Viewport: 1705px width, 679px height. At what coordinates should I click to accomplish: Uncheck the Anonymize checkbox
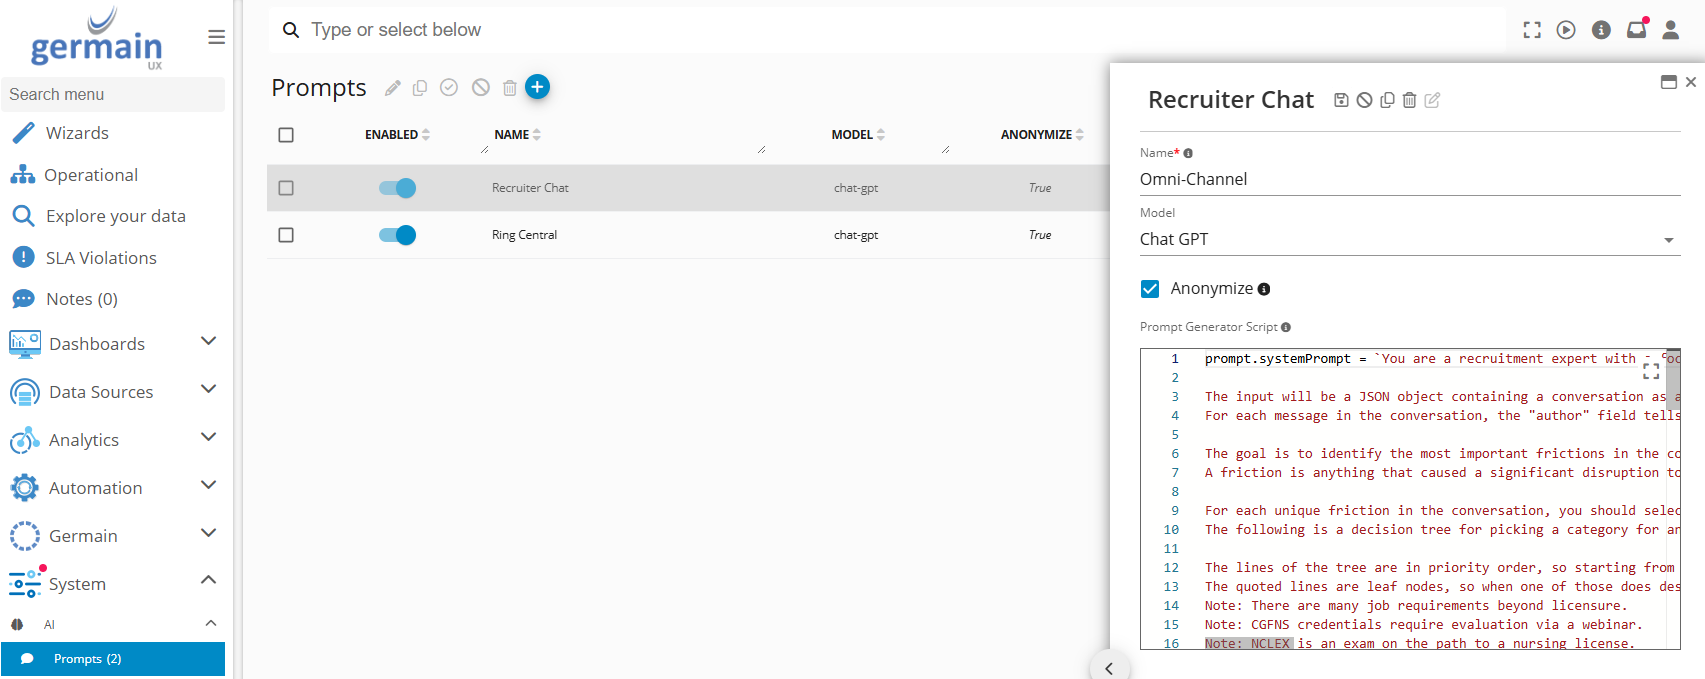pos(1150,289)
